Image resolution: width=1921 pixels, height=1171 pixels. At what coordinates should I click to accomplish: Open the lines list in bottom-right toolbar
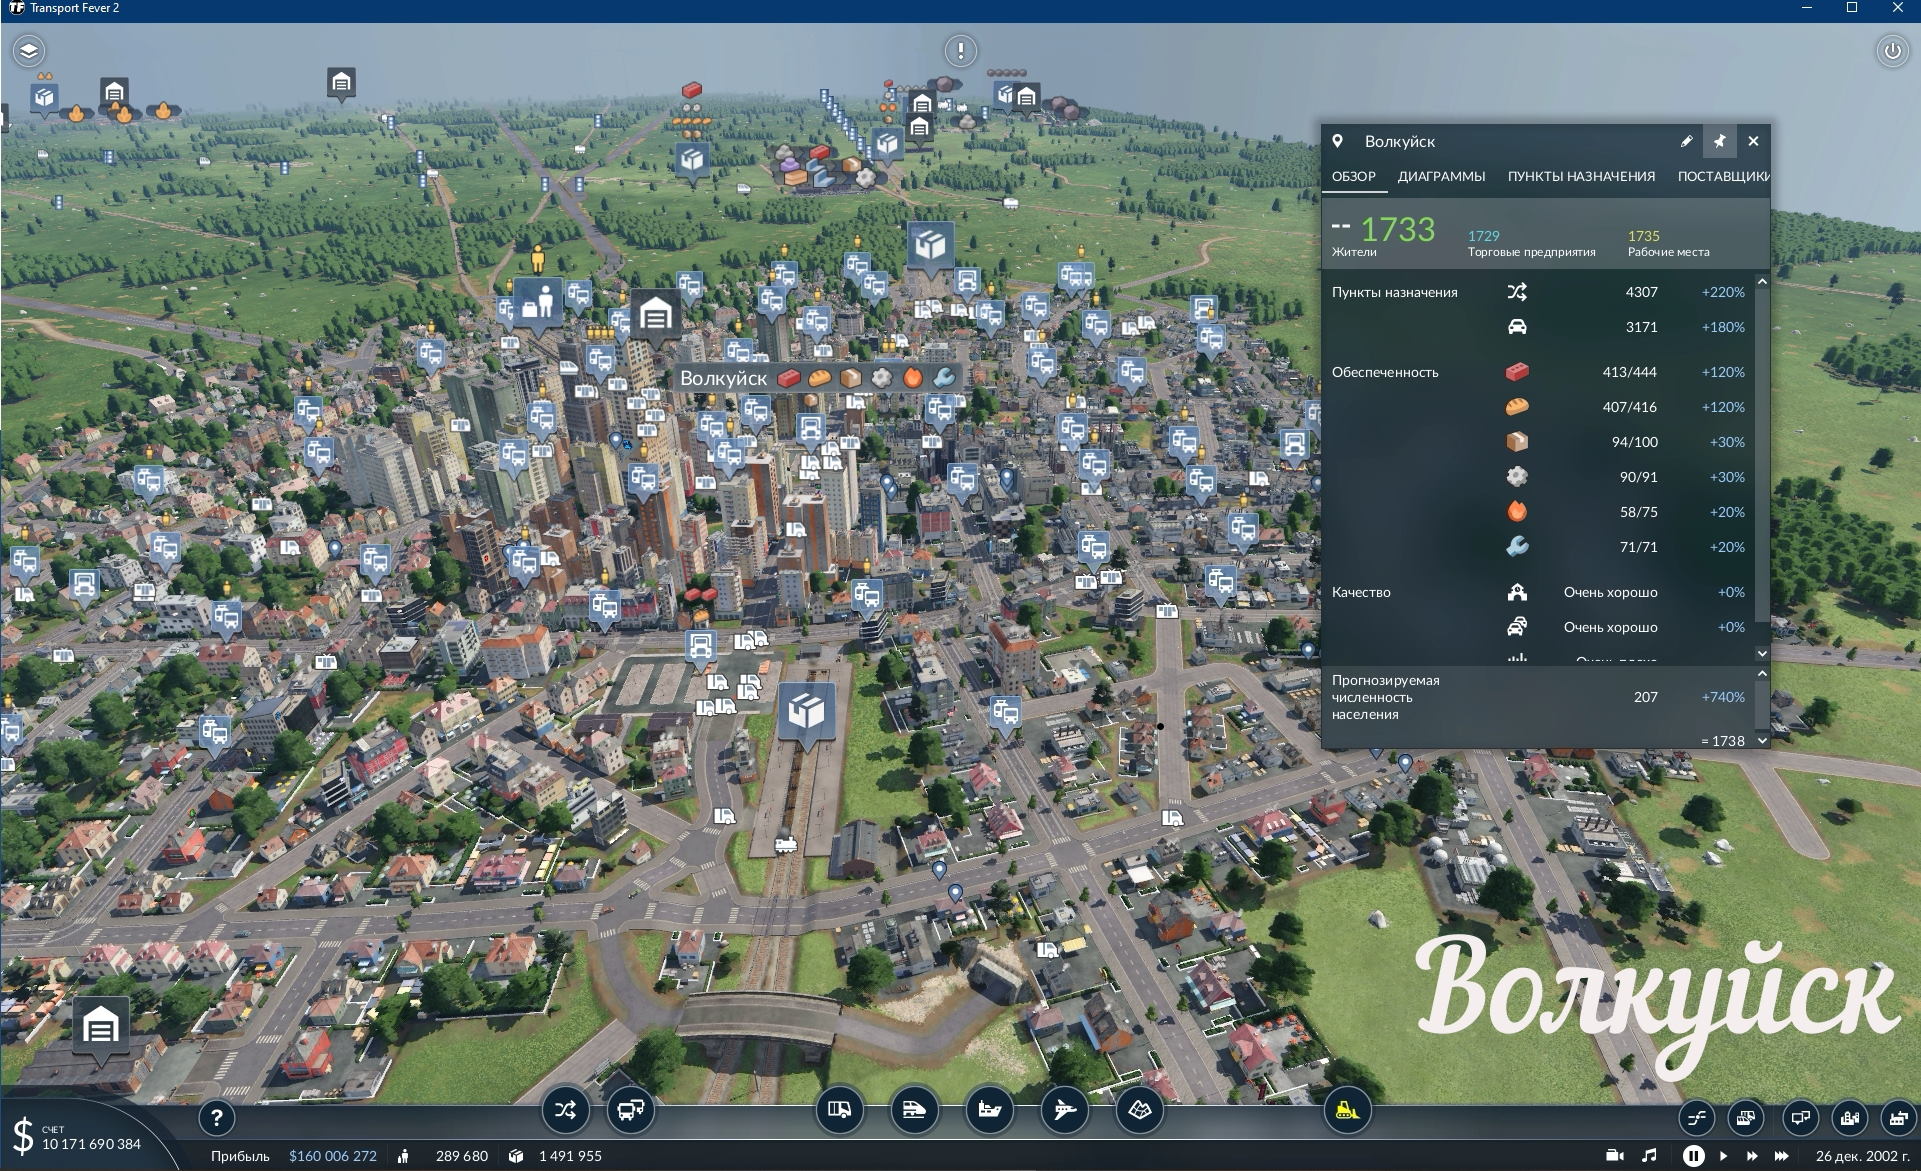(1697, 1117)
